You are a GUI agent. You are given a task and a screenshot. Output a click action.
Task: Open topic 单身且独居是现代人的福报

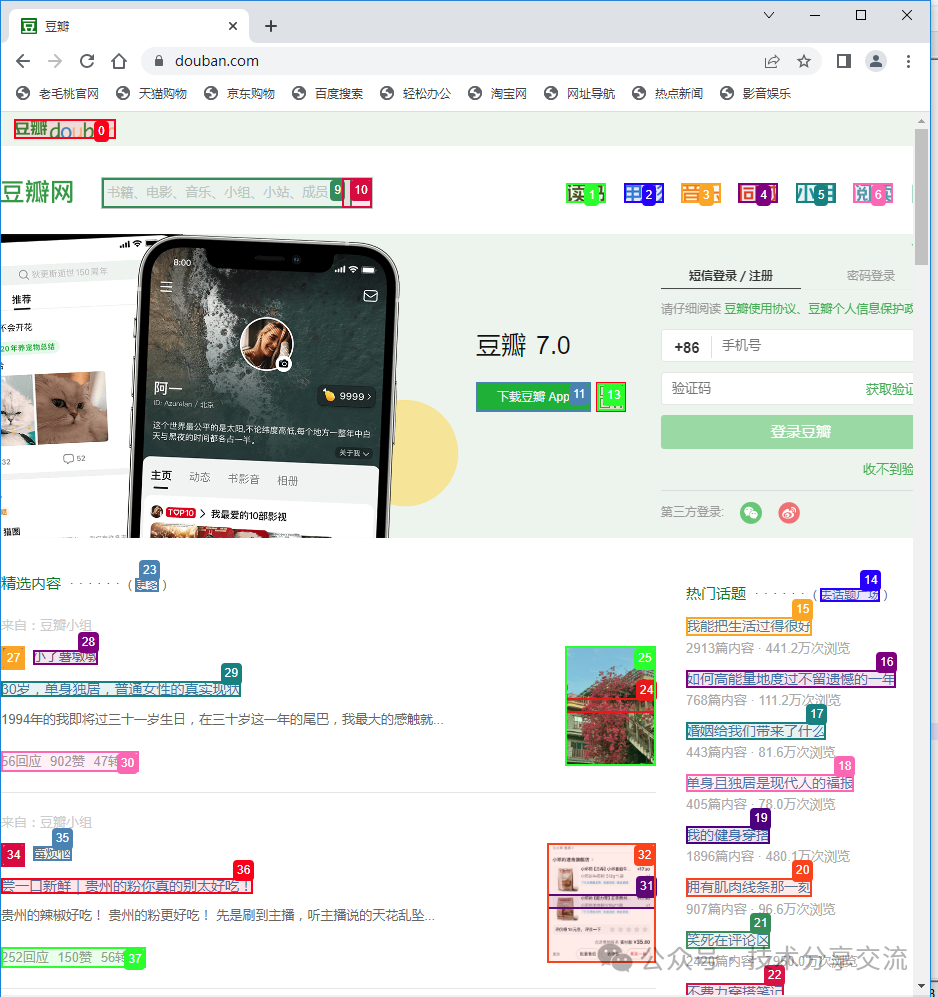(x=769, y=783)
